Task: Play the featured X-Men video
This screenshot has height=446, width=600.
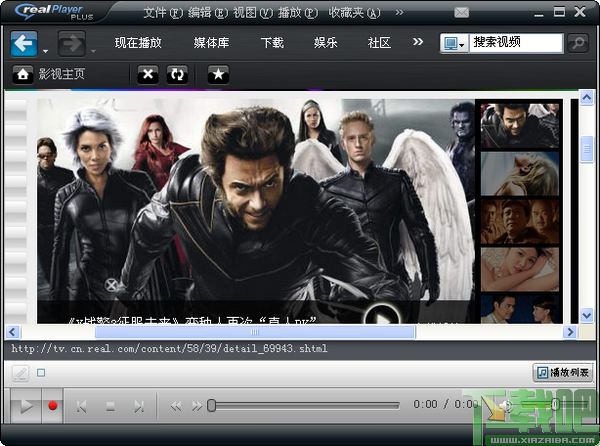Action: coord(382,314)
